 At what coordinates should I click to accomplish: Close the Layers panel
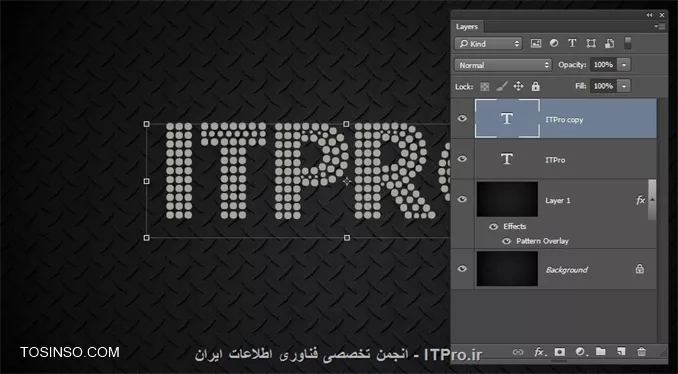tap(662, 15)
